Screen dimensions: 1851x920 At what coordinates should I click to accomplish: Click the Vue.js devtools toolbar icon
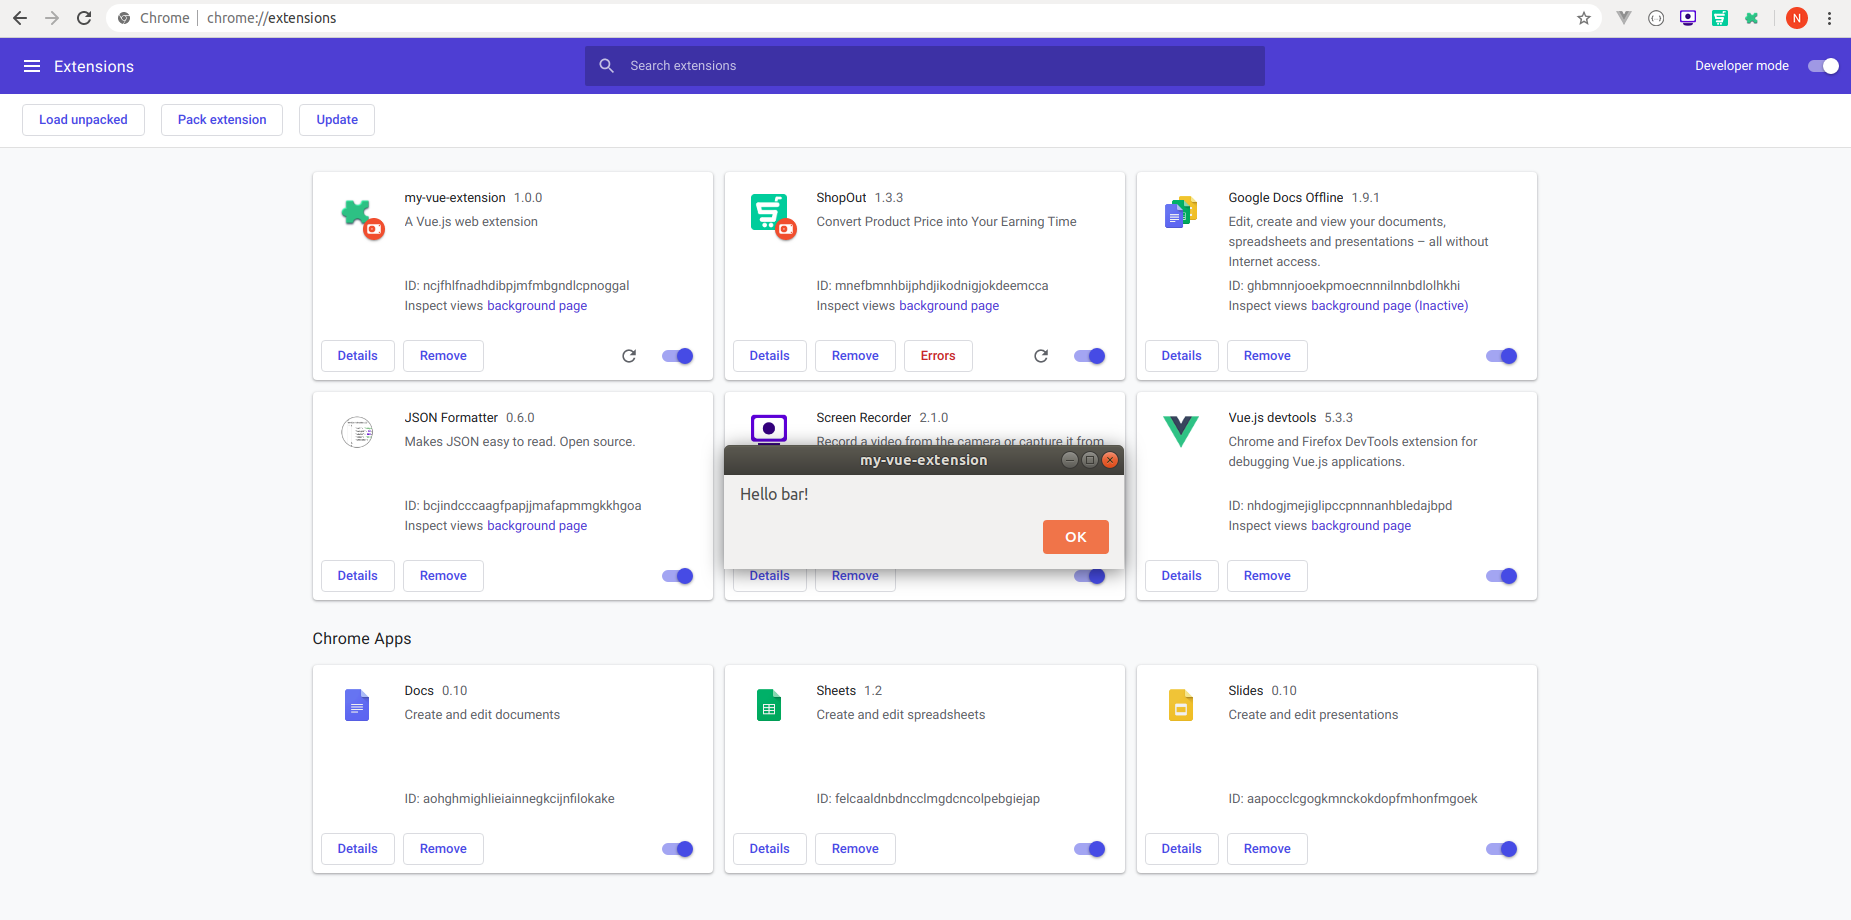(1624, 18)
